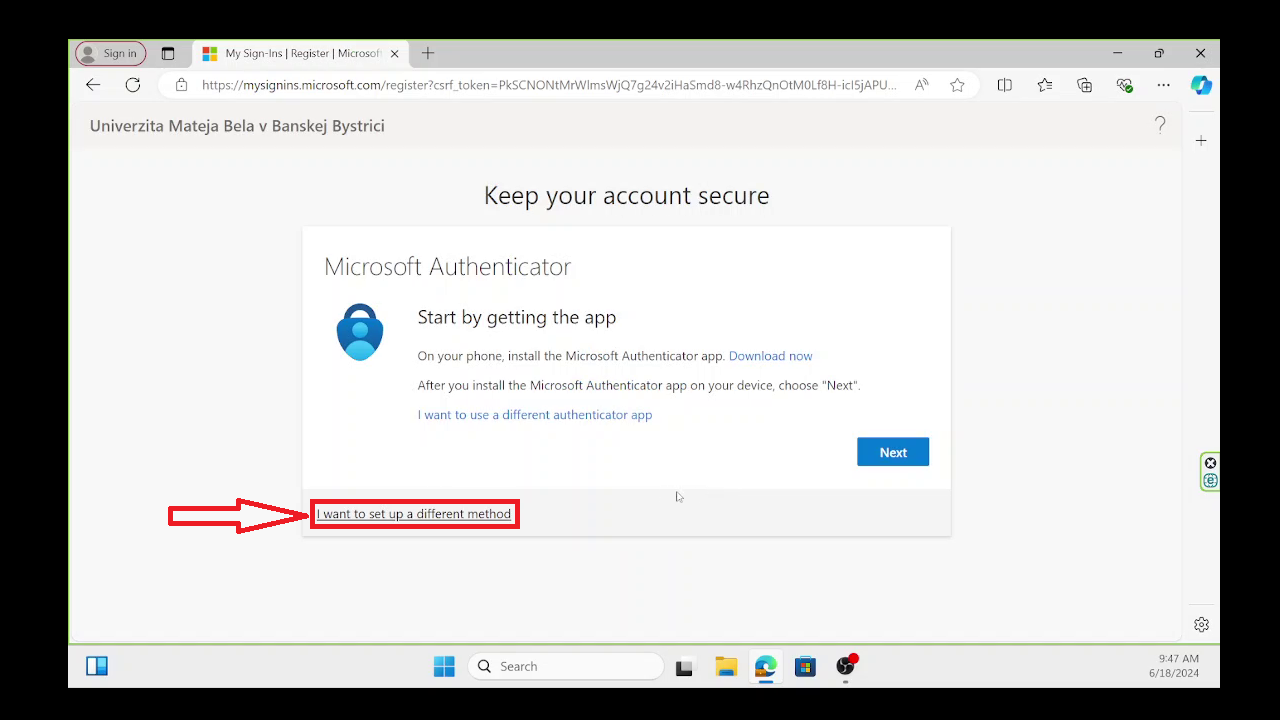Click the Next button
Image resolution: width=1280 pixels, height=720 pixels.
coord(893,452)
